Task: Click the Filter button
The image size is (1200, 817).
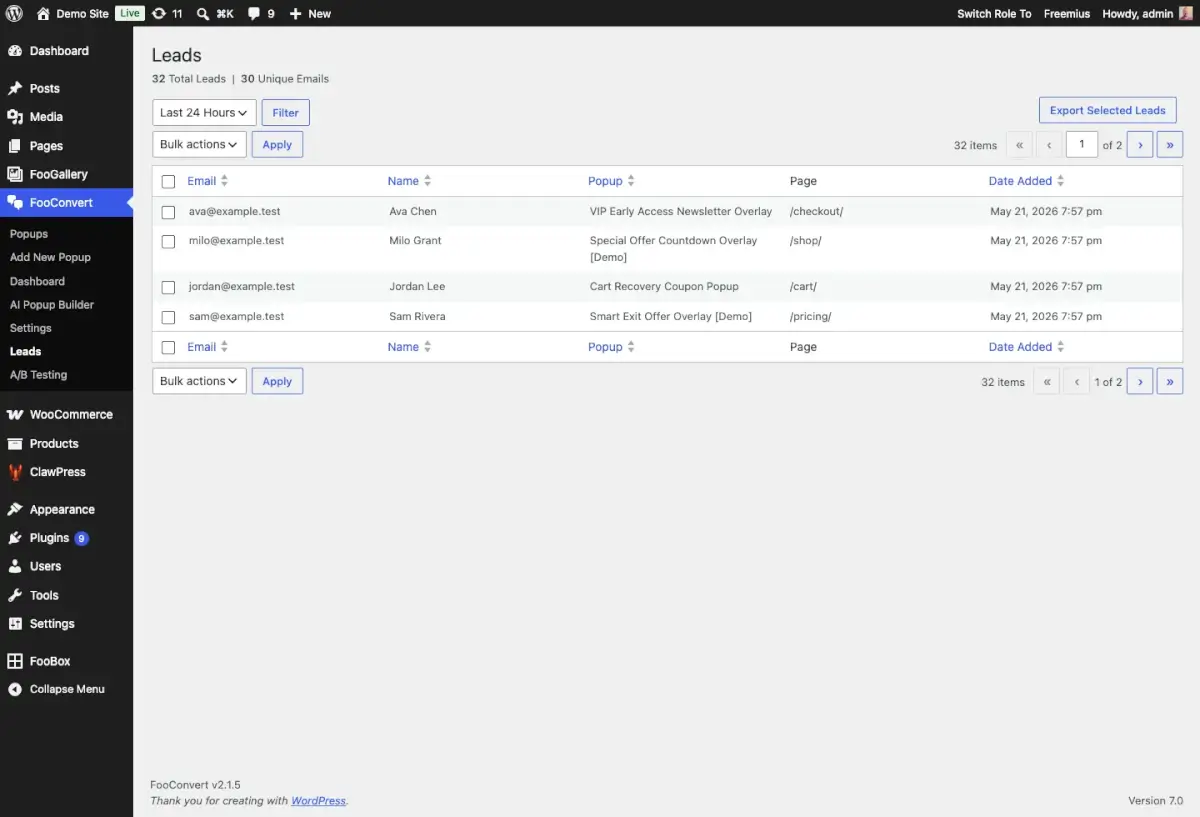Action: click(x=286, y=113)
